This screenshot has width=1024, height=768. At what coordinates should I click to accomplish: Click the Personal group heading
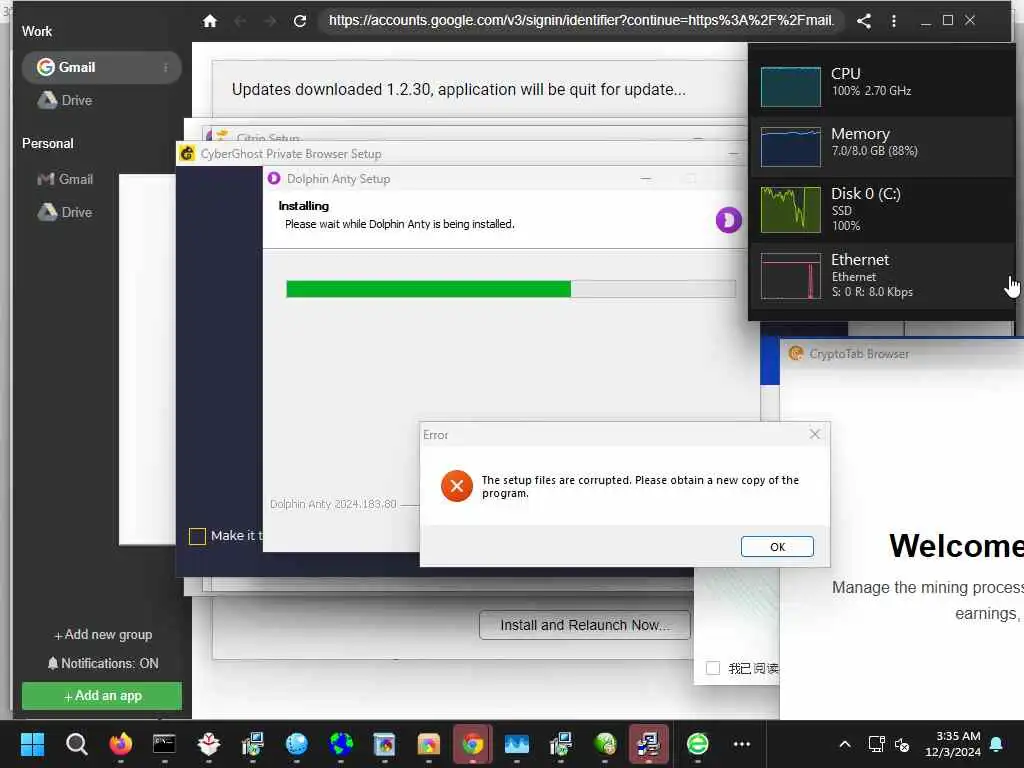pyautogui.click(x=48, y=143)
